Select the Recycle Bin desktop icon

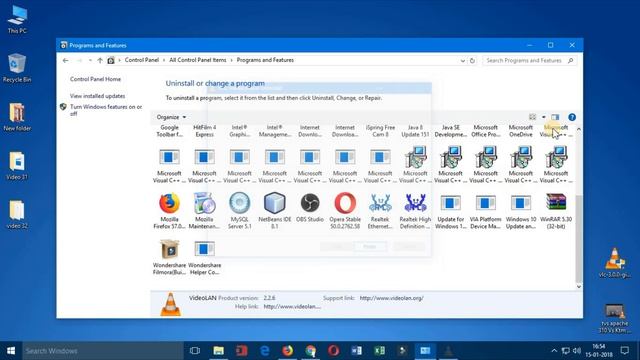pyautogui.click(x=17, y=68)
